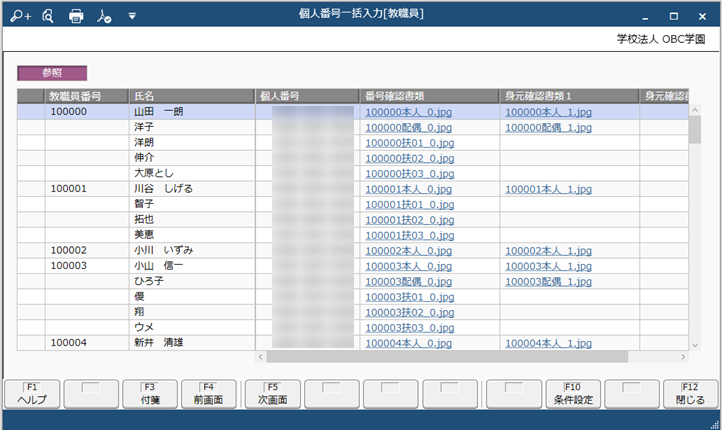Click the purple 参照 button
This screenshot has width=722, height=430.
[x=52, y=73]
